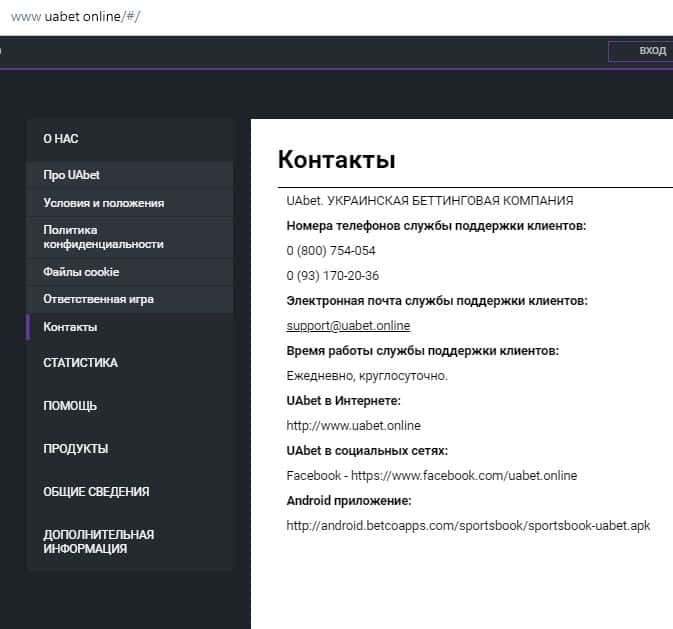Click 'Ежедневно, круглосуточно.' text
673x629 pixels.
(x=367, y=376)
